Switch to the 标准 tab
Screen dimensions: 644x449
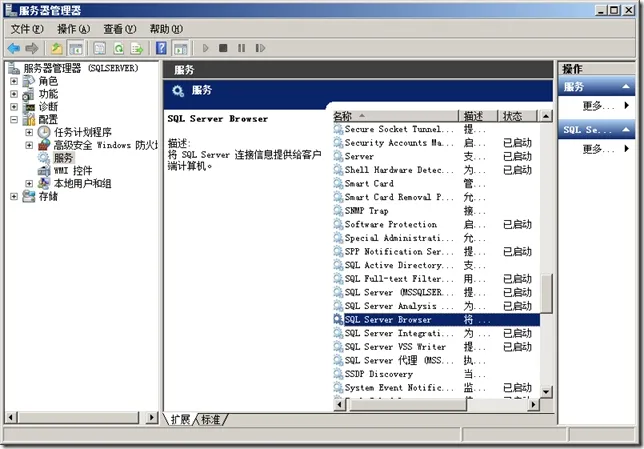click(211, 419)
